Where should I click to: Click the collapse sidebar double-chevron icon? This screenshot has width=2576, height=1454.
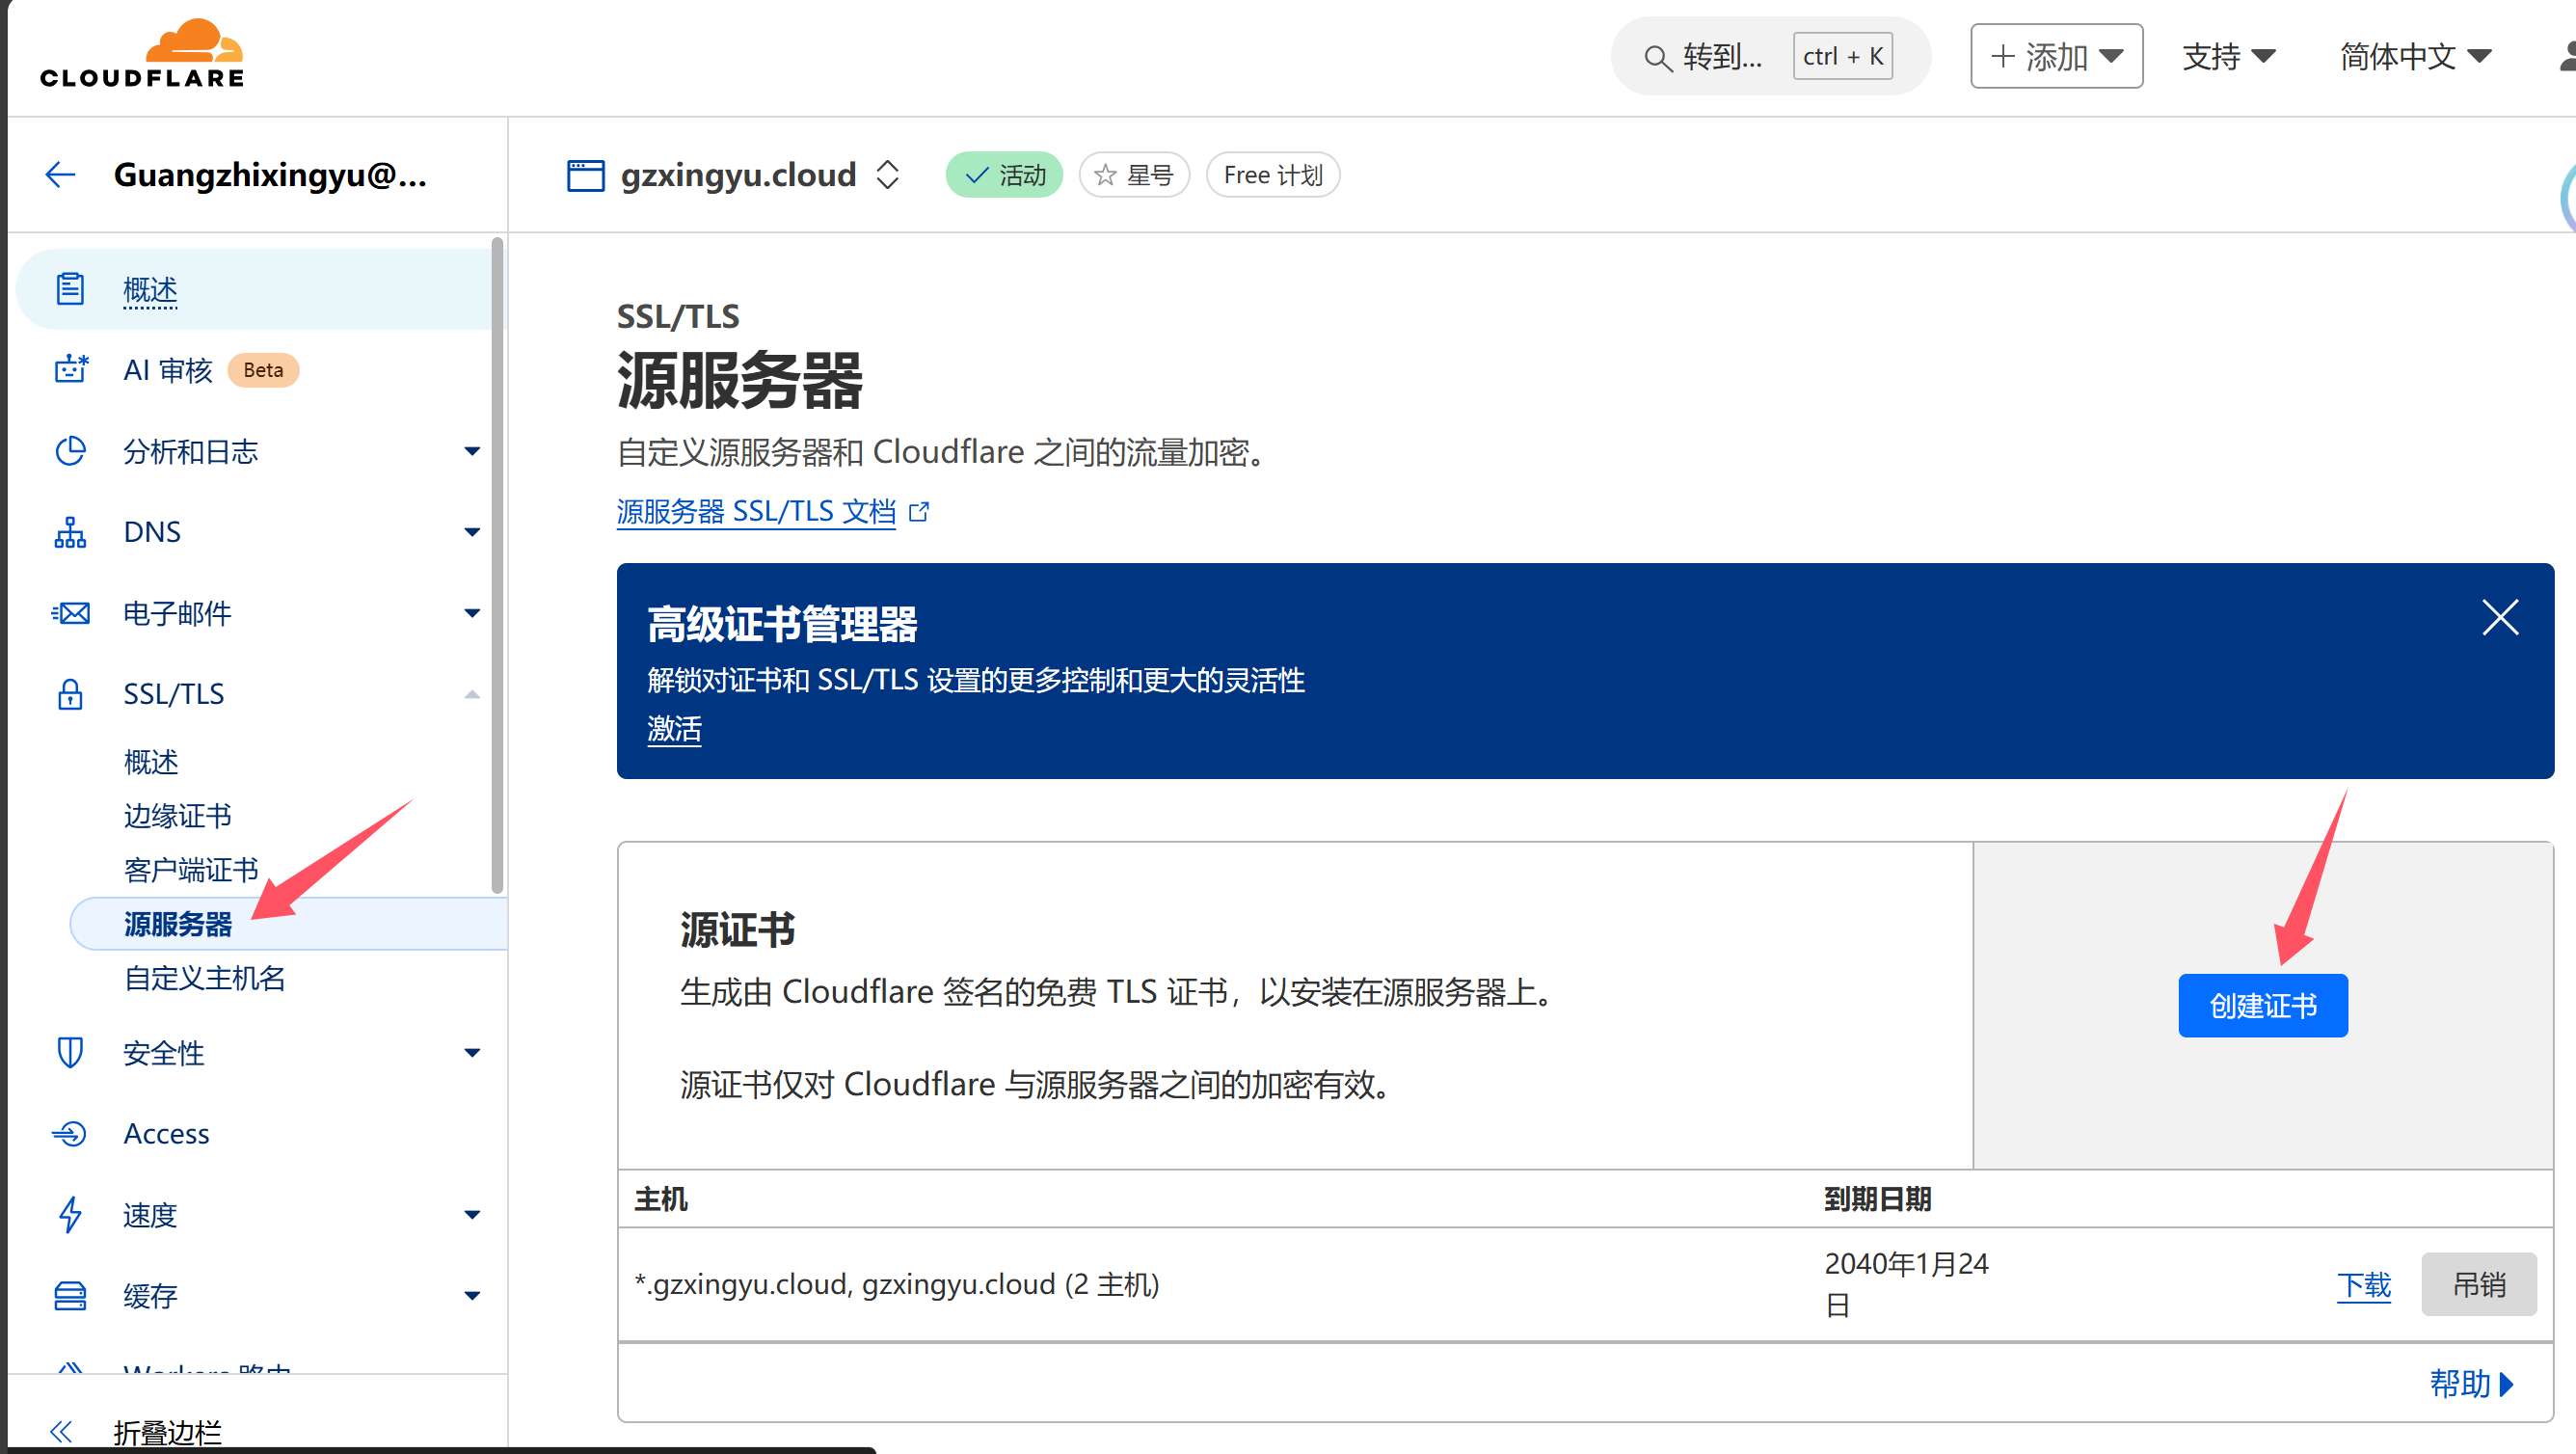coord(61,1431)
